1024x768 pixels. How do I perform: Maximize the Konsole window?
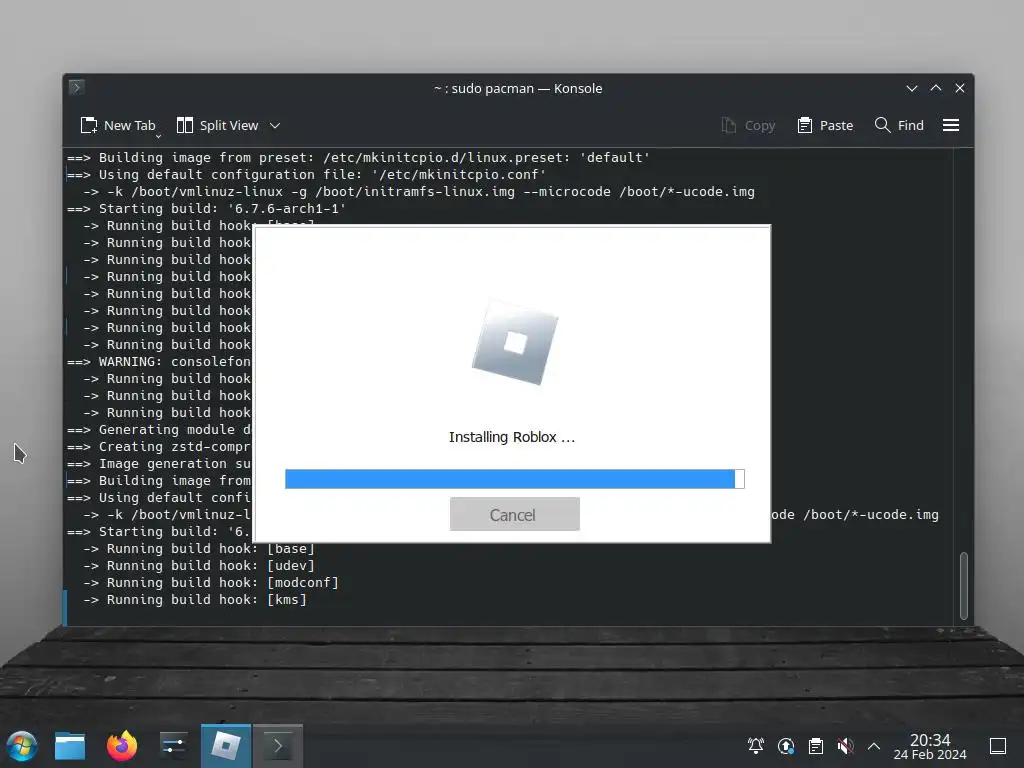936,88
